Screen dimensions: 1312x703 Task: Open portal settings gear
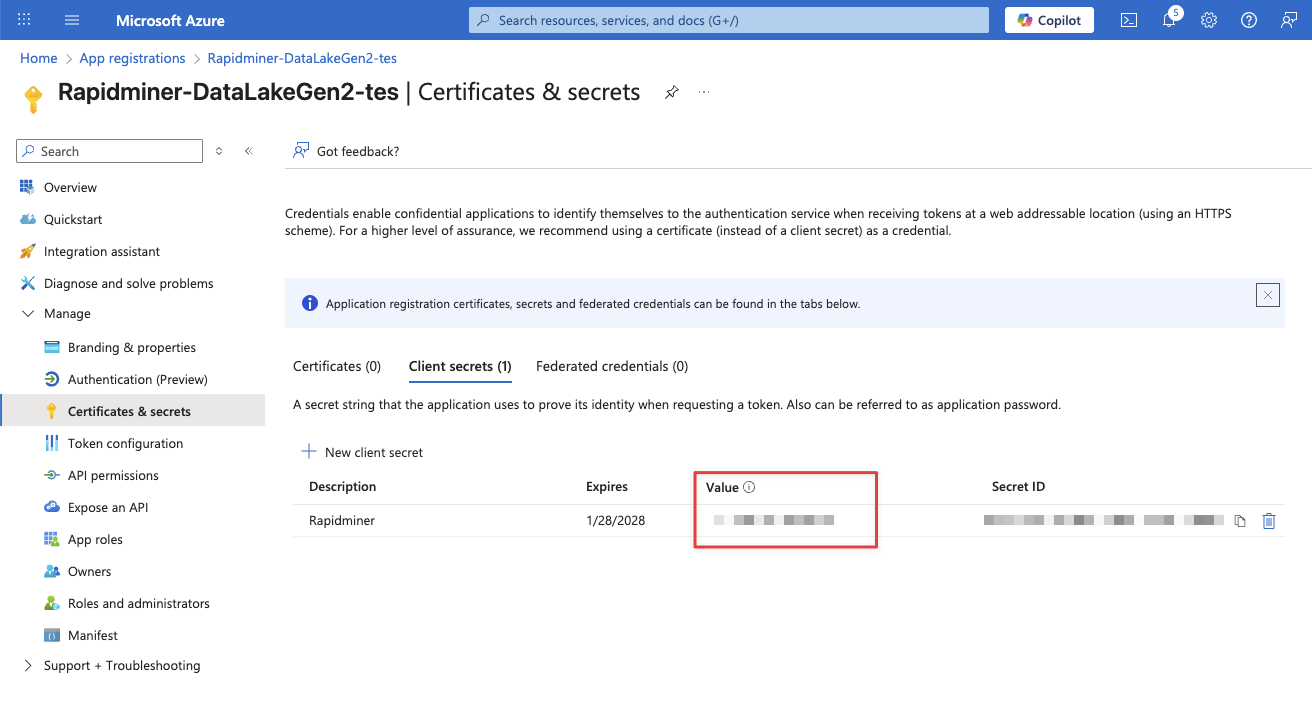point(1209,20)
